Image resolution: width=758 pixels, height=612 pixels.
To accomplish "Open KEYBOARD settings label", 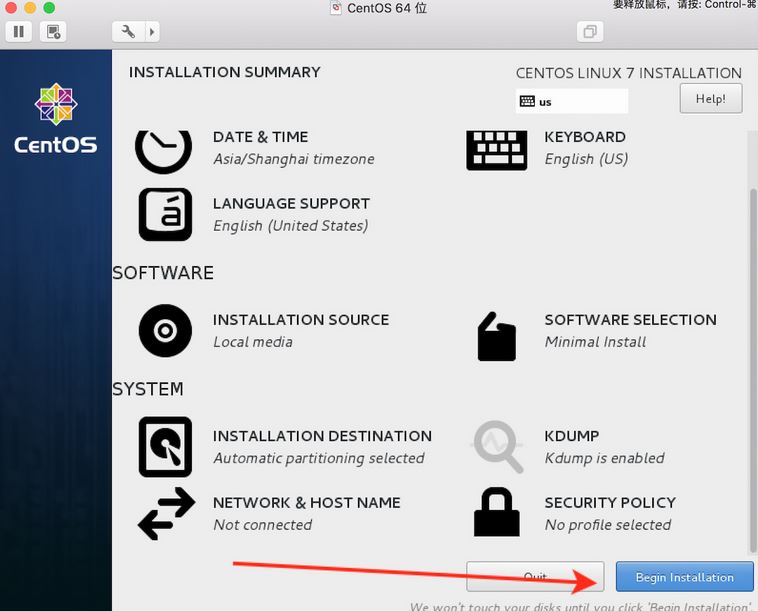I will pyautogui.click(x=585, y=137).
